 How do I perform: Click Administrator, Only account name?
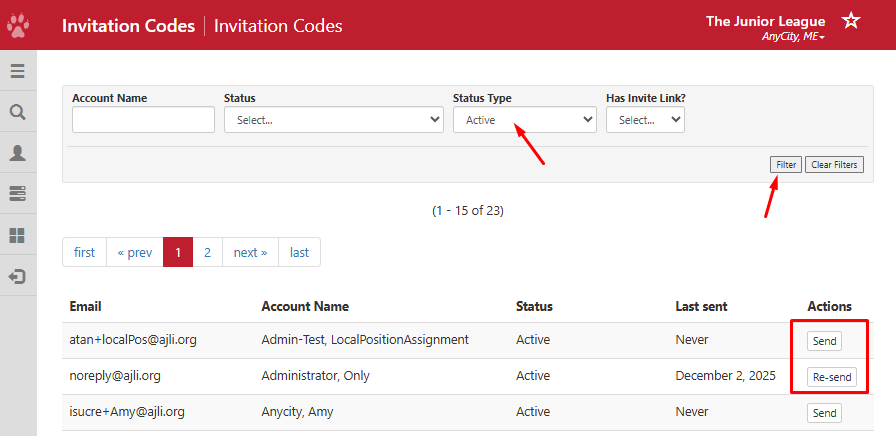(315, 376)
